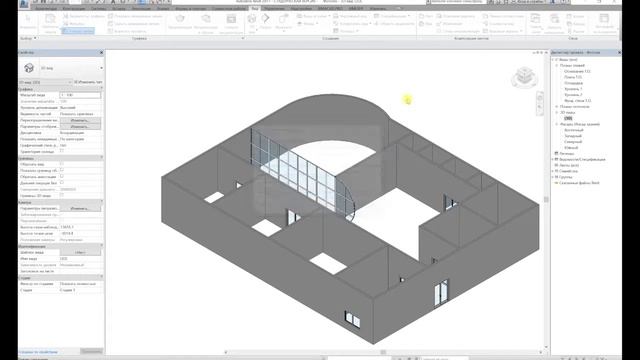Image resolution: width=640 pixels, height=360 pixels.
Task: Click horizontal scrollbar under the 3D view
Action: (x=383, y=352)
